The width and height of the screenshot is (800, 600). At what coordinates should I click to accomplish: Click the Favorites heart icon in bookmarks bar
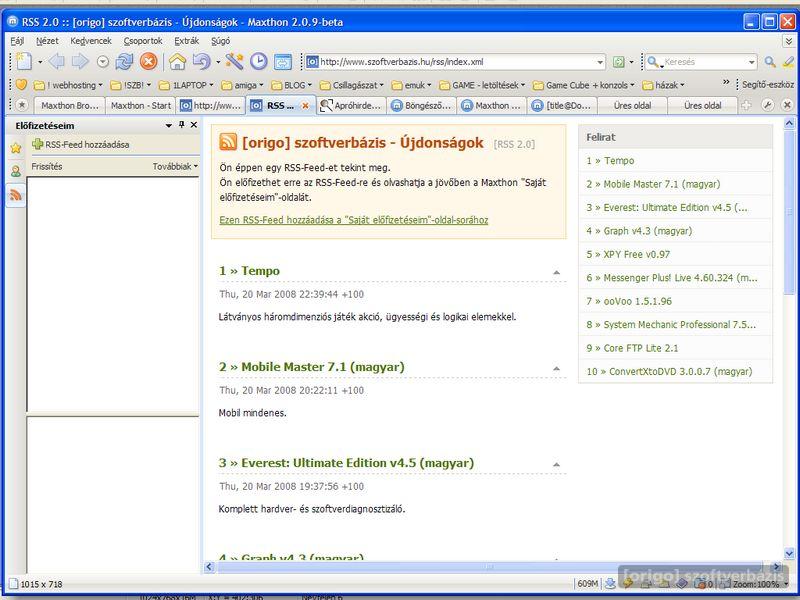click(x=21, y=85)
